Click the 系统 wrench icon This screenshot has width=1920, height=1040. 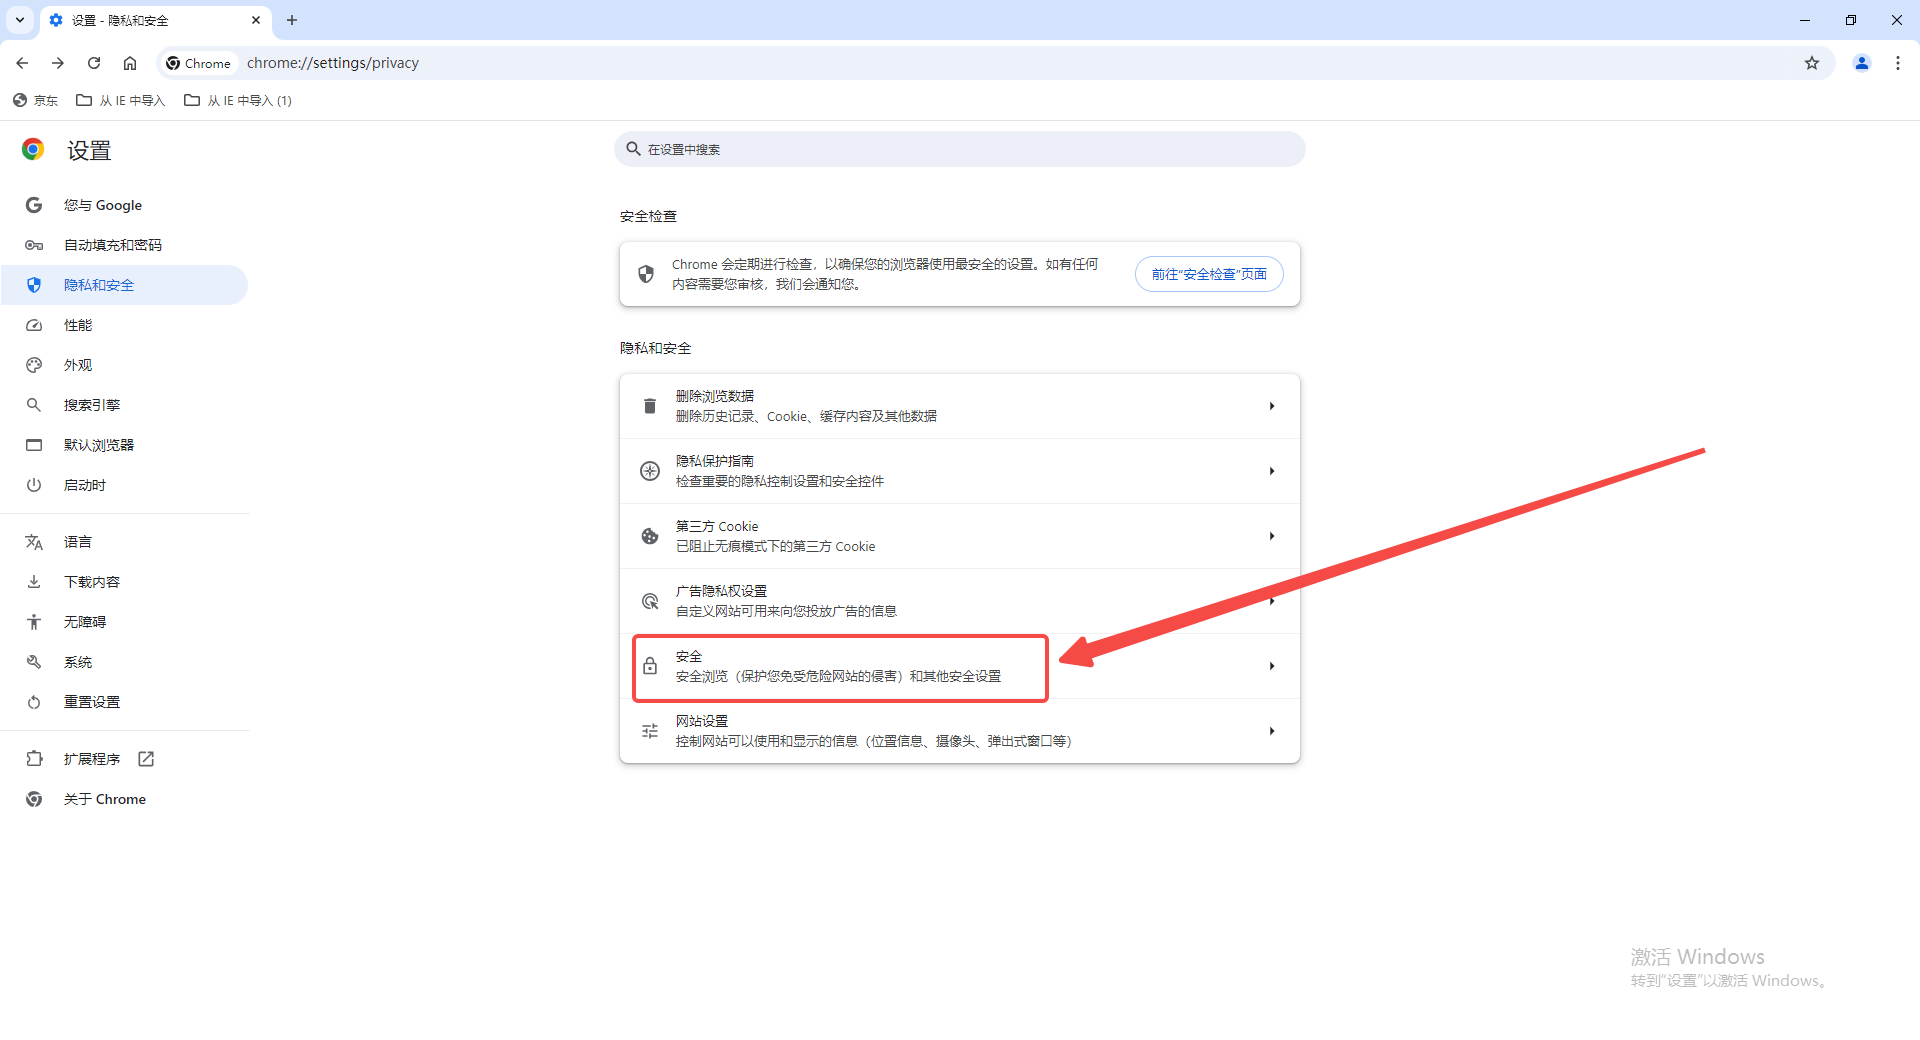34,662
